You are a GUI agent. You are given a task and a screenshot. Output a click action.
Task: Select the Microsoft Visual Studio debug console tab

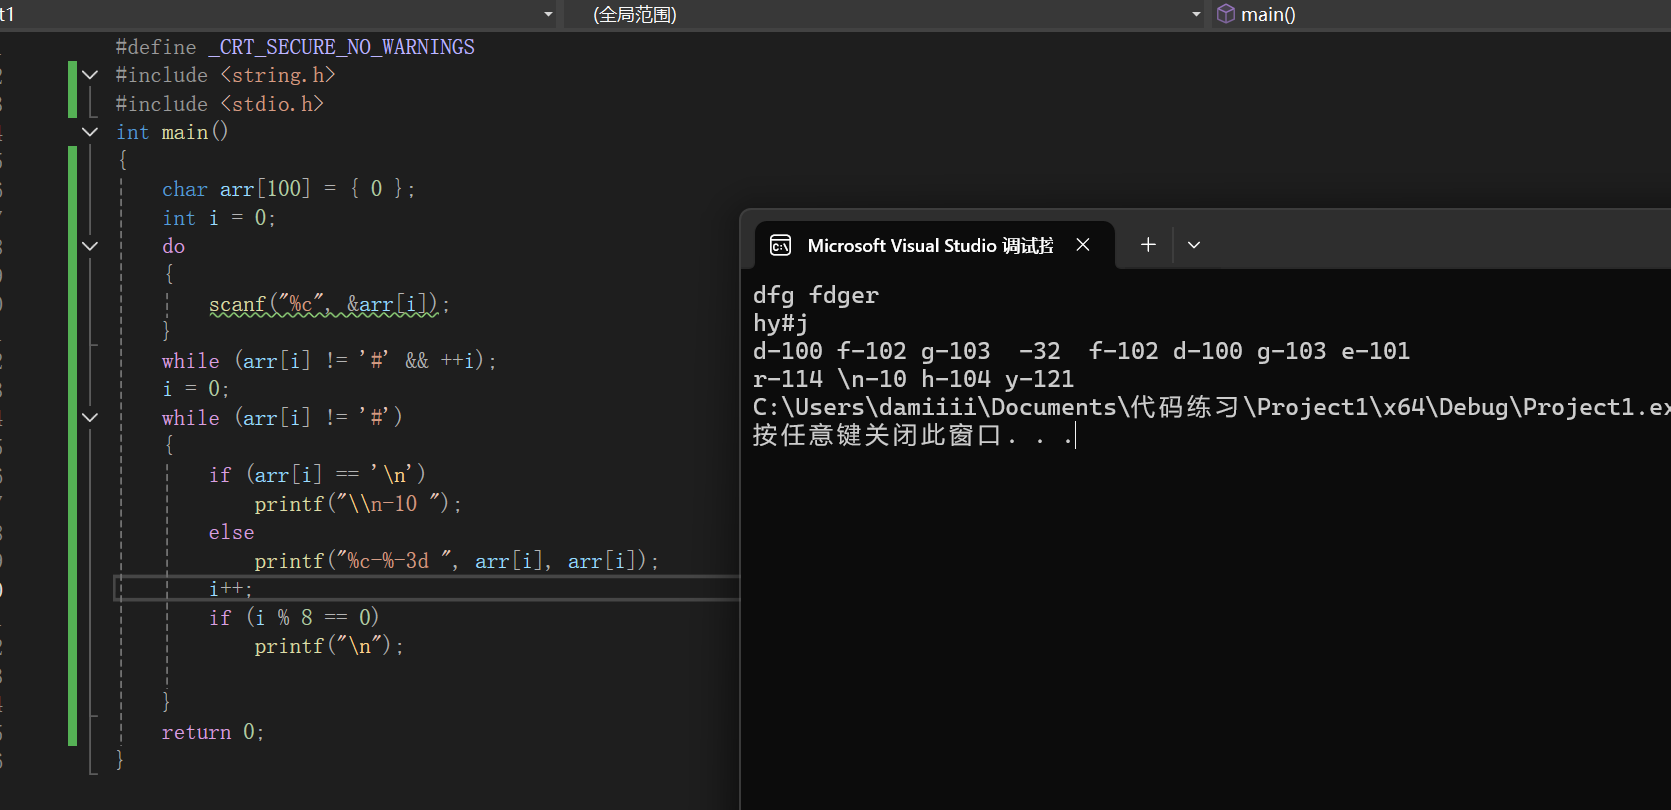click(x=930, y=245)
